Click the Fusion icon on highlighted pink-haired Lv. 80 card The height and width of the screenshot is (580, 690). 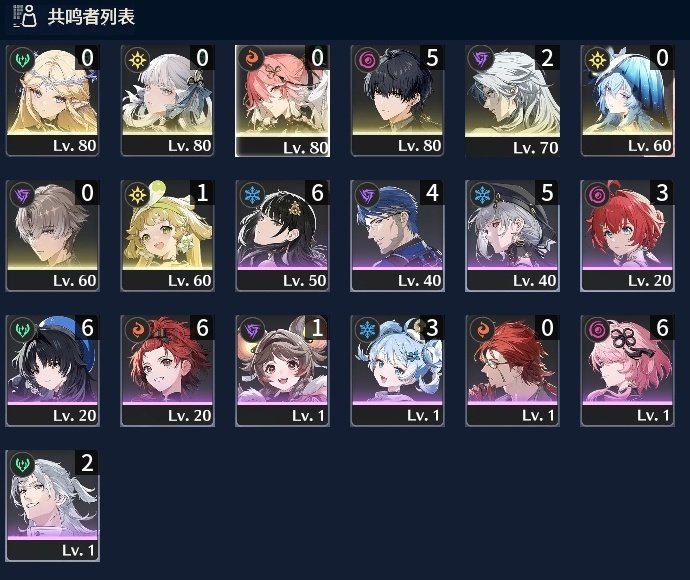coord(251,58)
